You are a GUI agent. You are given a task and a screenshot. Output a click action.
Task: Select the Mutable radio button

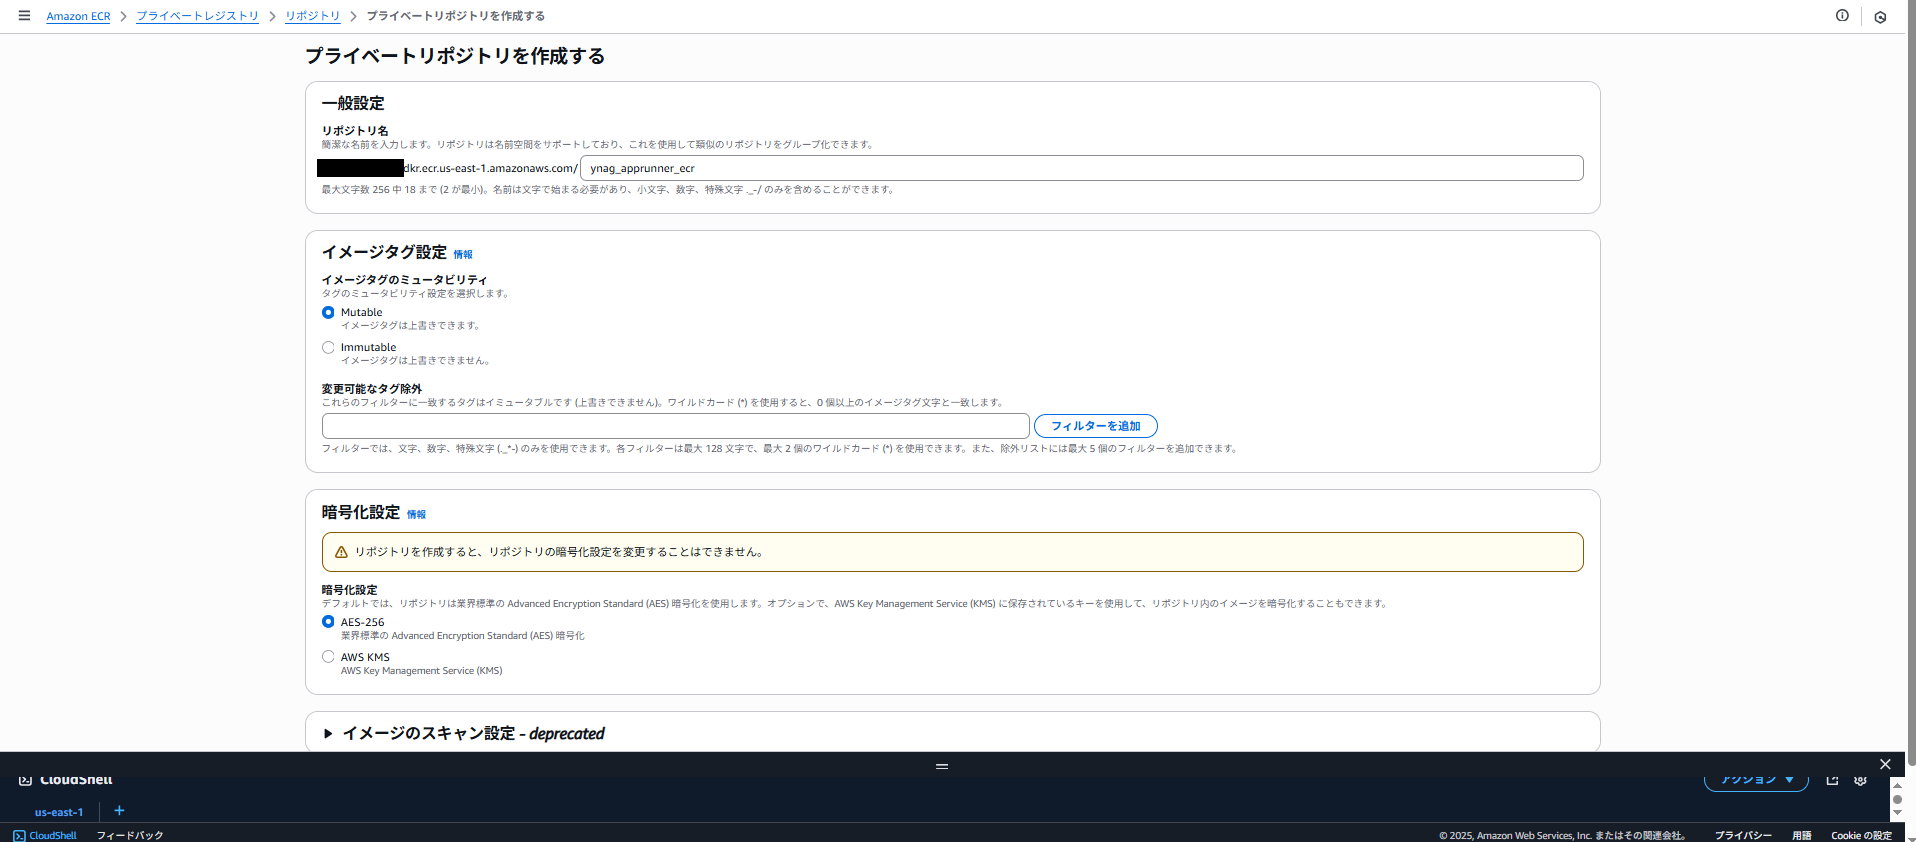click(328, 312)
